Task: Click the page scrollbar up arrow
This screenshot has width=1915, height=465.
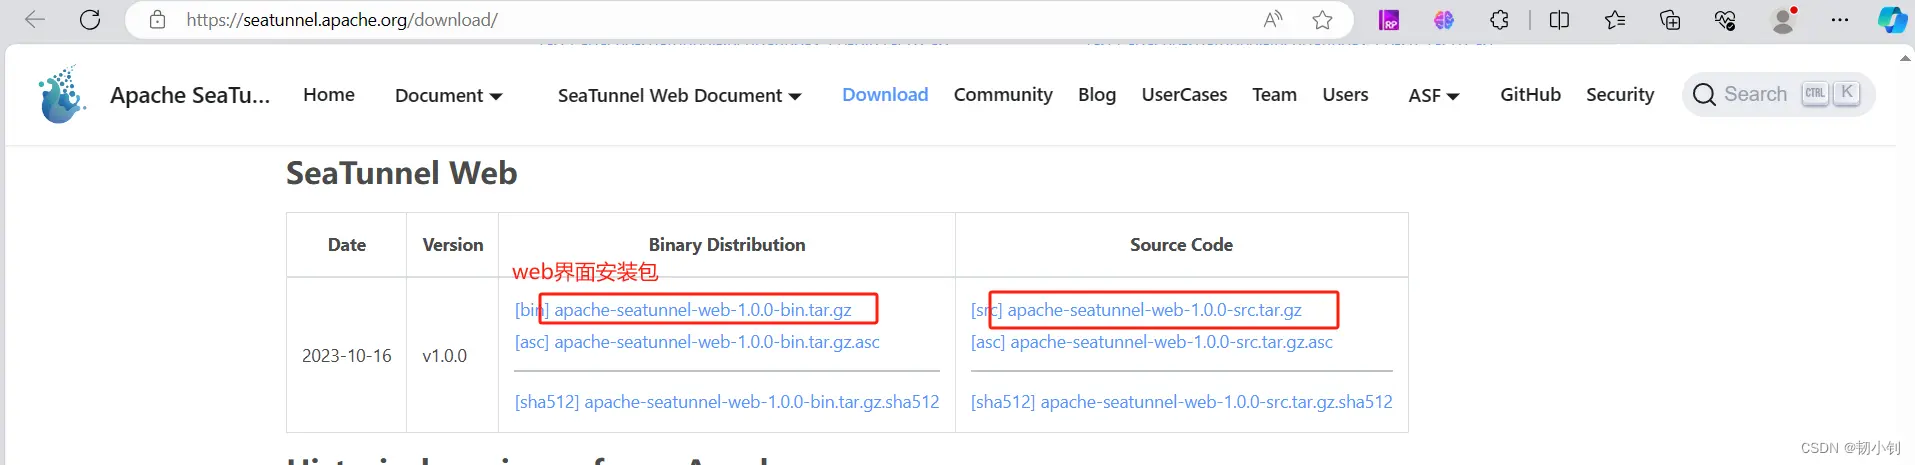Action: [x=1905, y=58]
